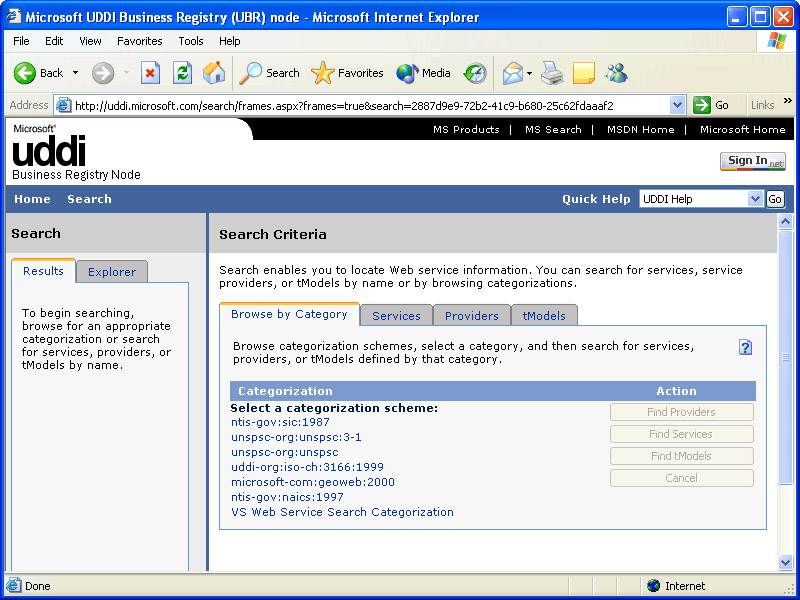The height and width of the screenshot is (600, 800).
Task: Click the vertical scrollbar down arrow
Action: tap(785, 562)
